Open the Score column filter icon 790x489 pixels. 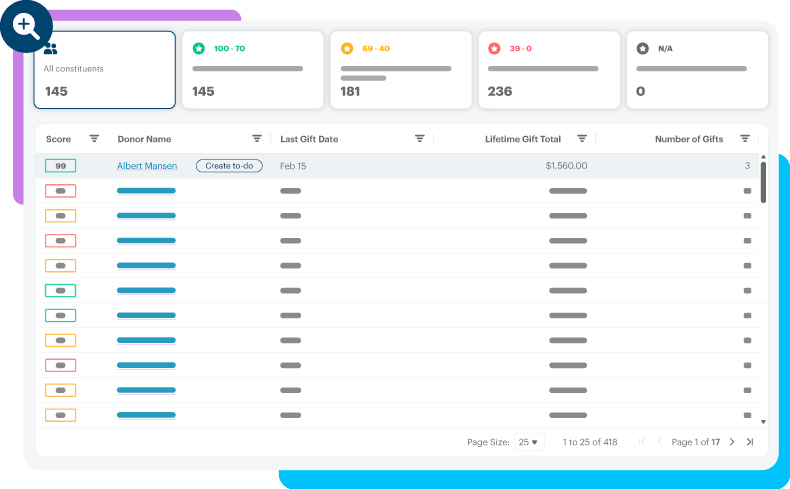click(94, 139)
